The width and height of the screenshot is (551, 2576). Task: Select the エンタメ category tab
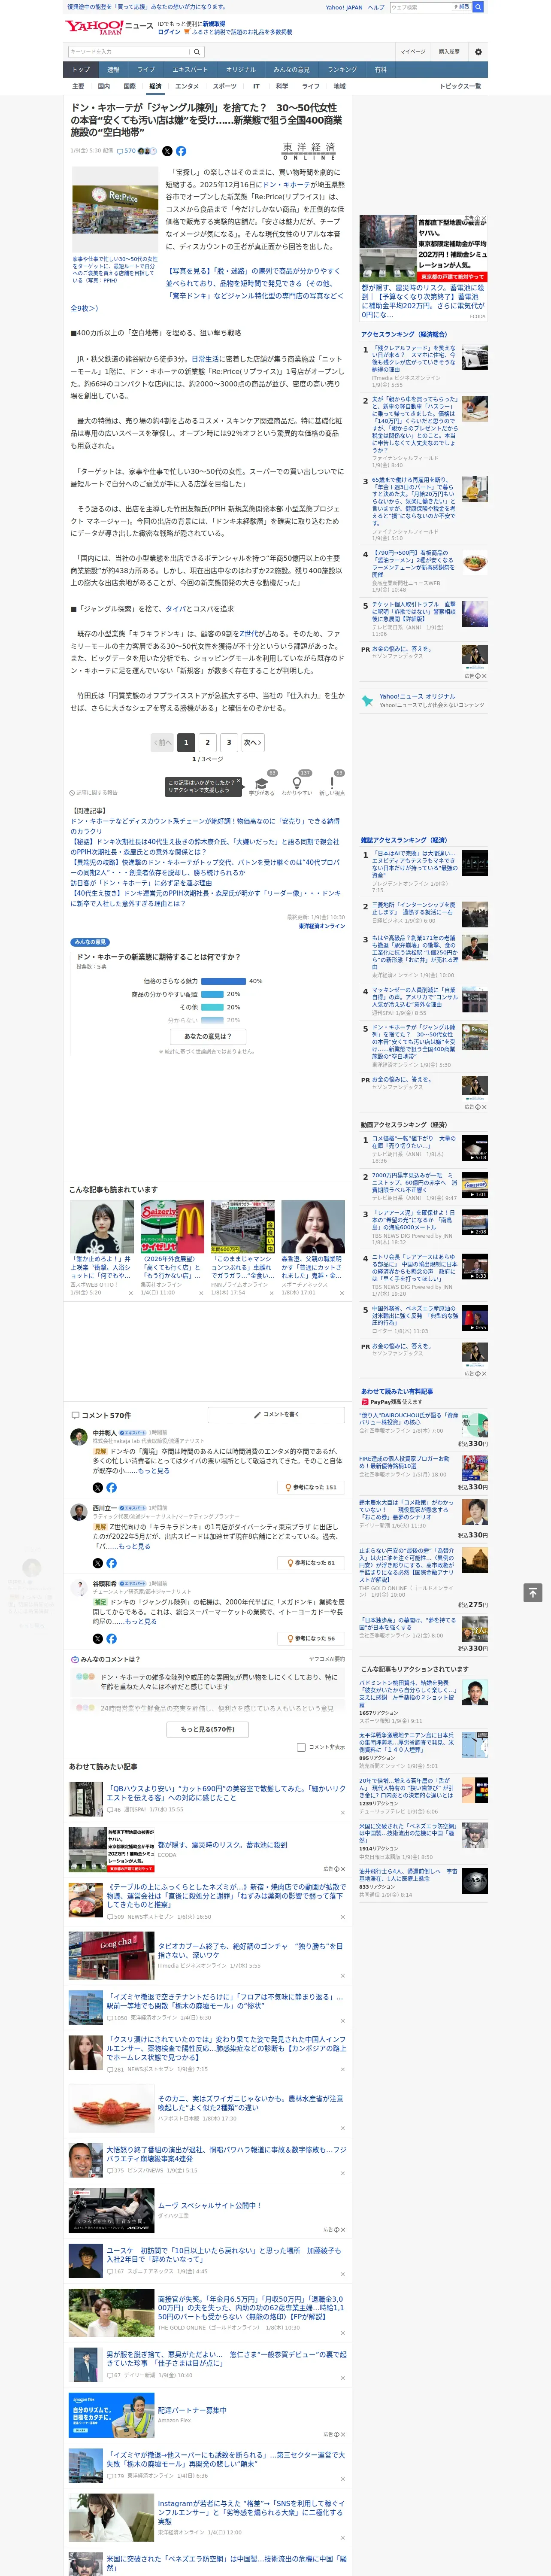187,86
